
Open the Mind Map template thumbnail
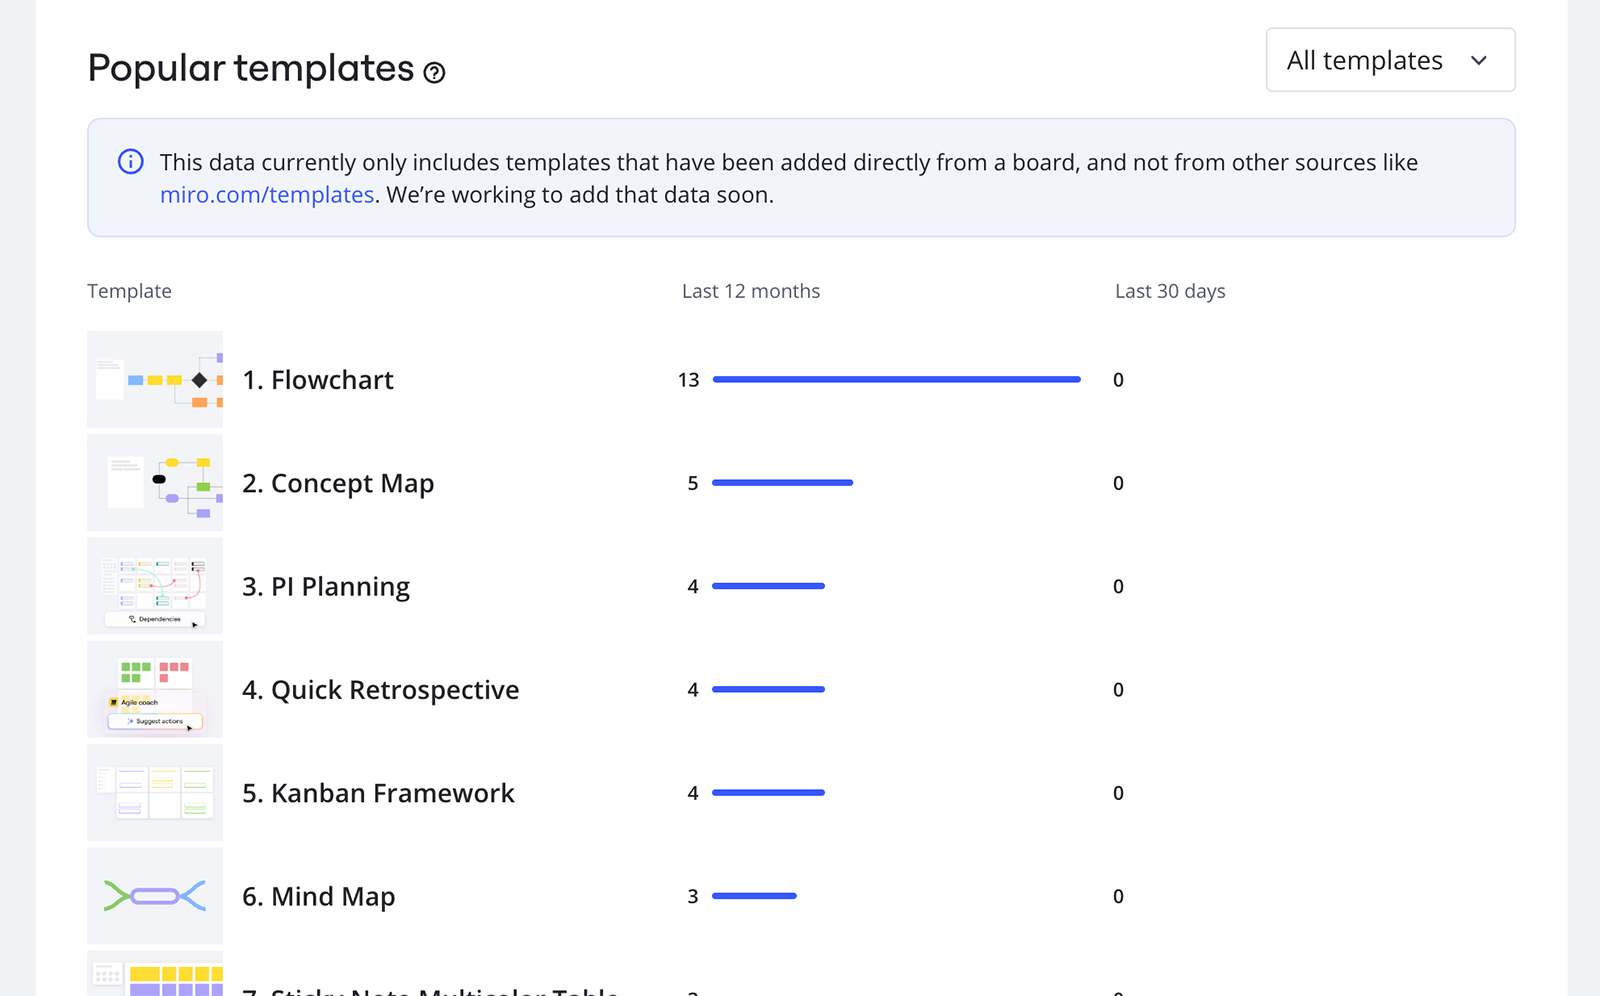coord(155,896)
